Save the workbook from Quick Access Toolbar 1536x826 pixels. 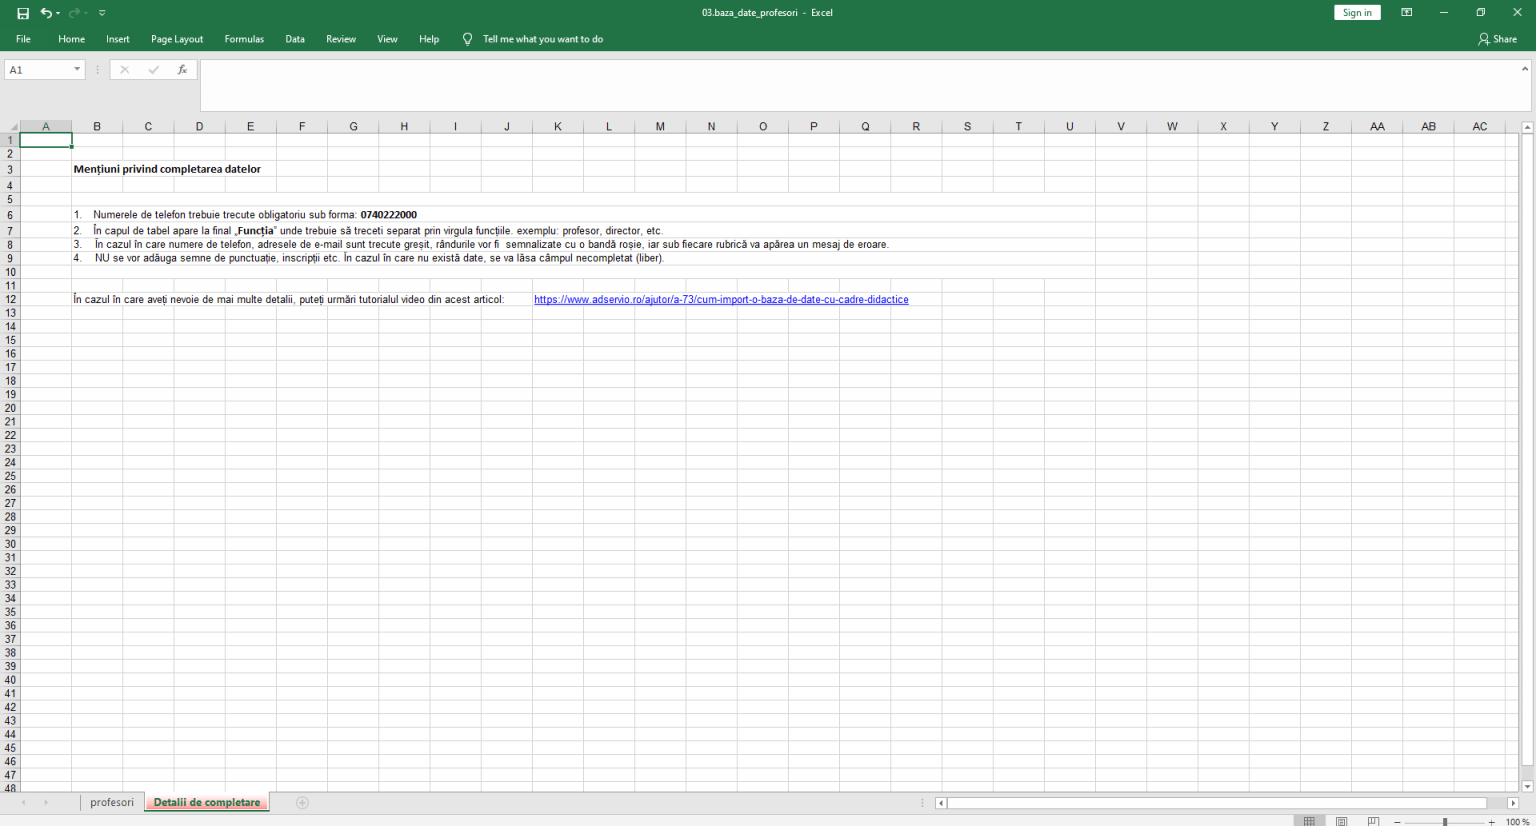point(22,12)
